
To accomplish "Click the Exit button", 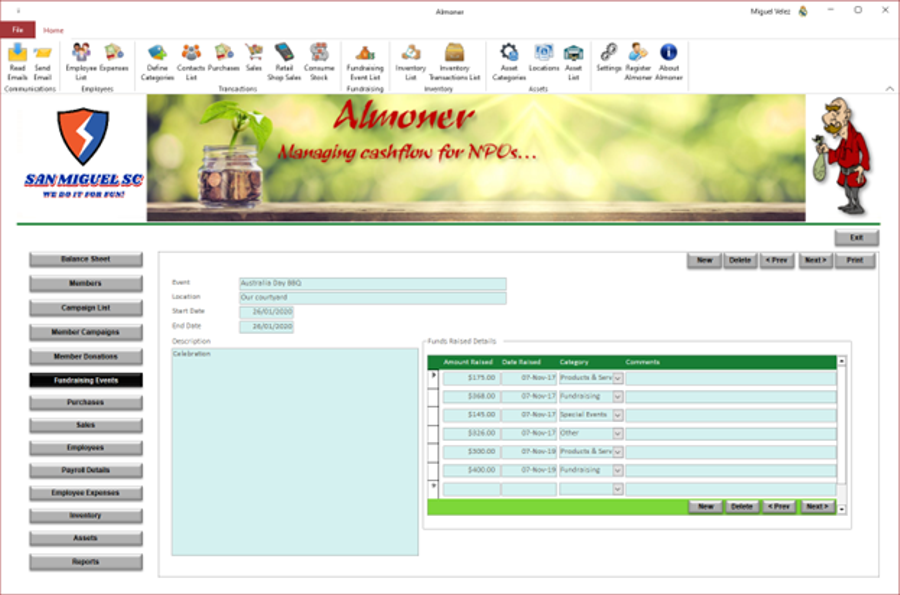I will point(856,238).
